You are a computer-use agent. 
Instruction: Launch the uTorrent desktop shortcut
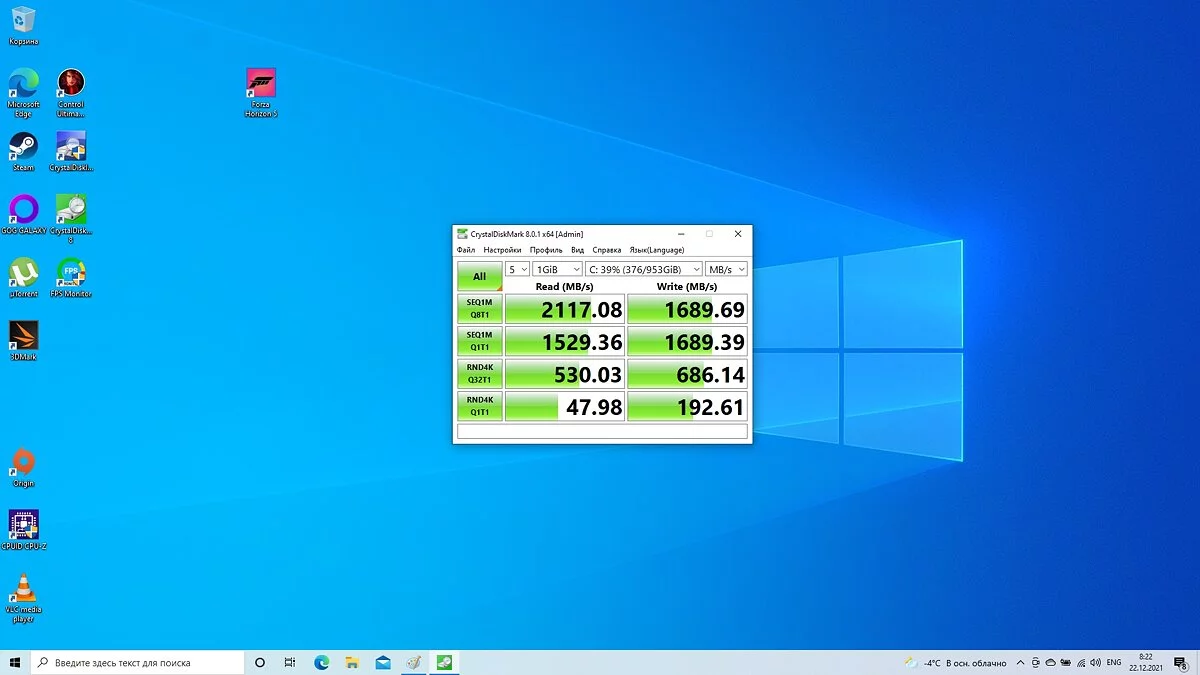point(23,273)
